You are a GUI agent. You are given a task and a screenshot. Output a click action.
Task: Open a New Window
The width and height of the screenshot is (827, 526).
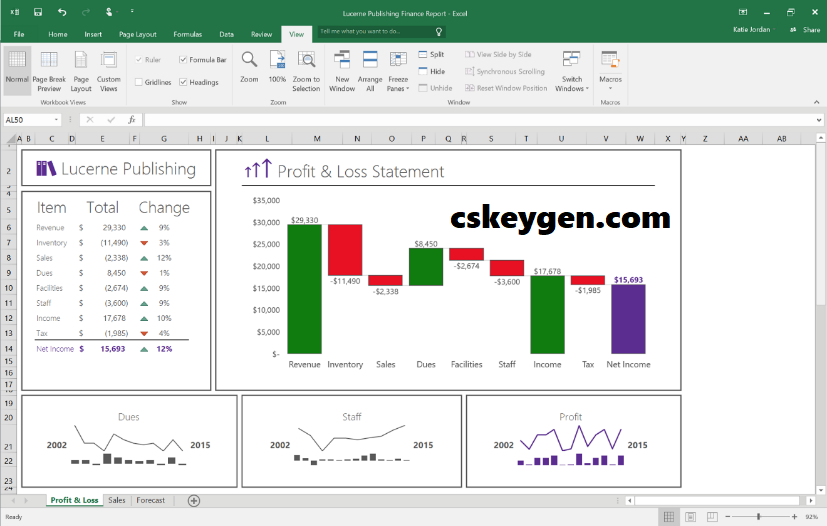[342, 71]
